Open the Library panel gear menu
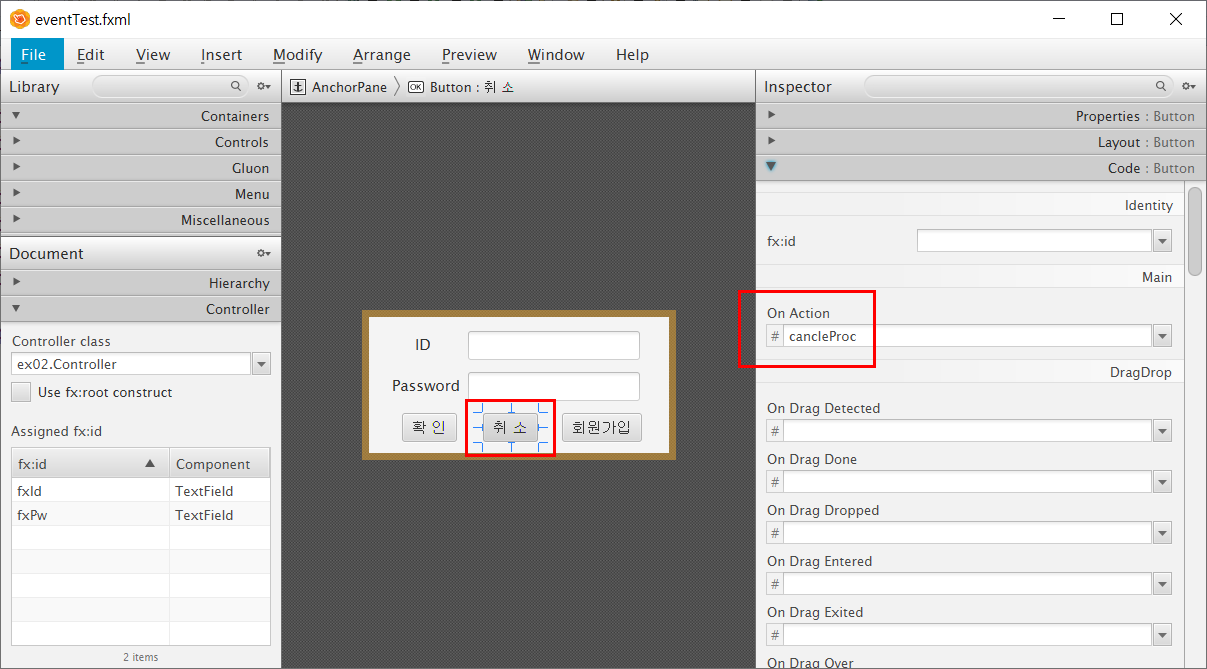The height and width of the screenshot is (669, 1207). coord(264,87)
